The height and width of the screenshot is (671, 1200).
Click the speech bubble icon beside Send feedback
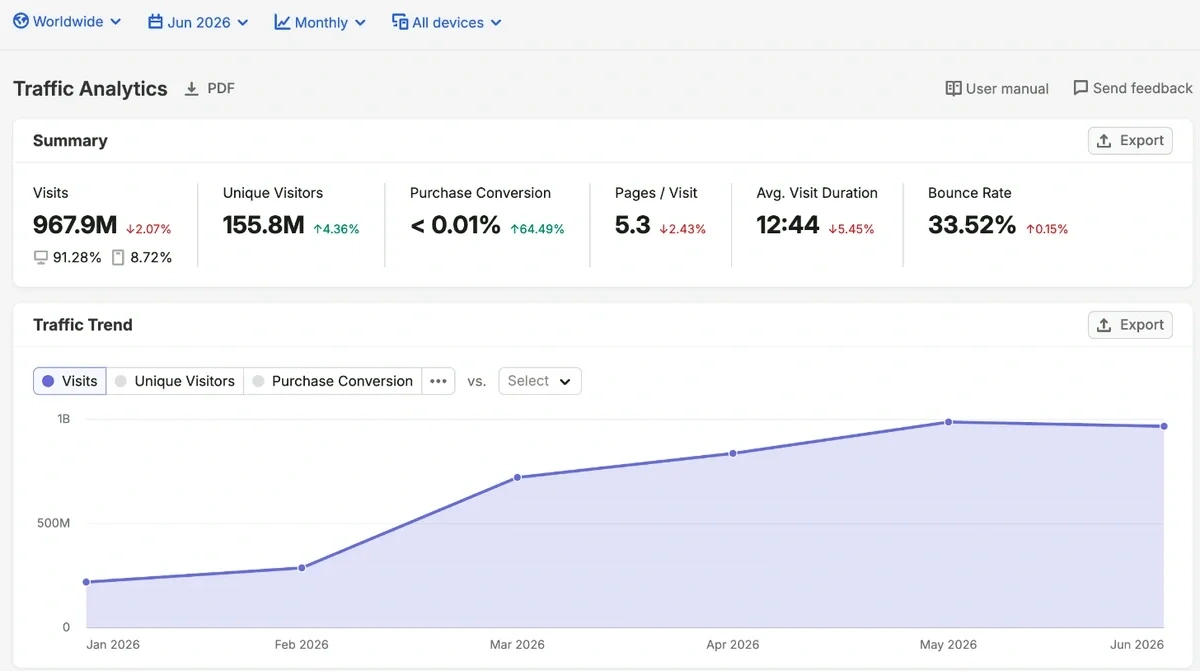click(1080, 88)
